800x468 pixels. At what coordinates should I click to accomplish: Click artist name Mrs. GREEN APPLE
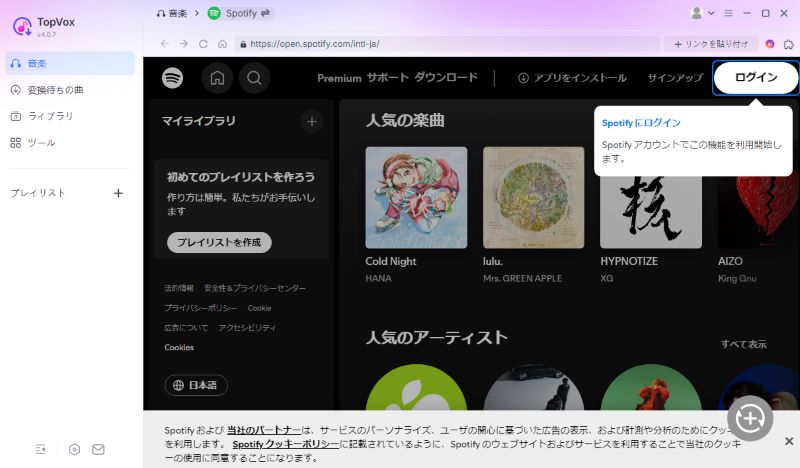(x=522, y=279)
